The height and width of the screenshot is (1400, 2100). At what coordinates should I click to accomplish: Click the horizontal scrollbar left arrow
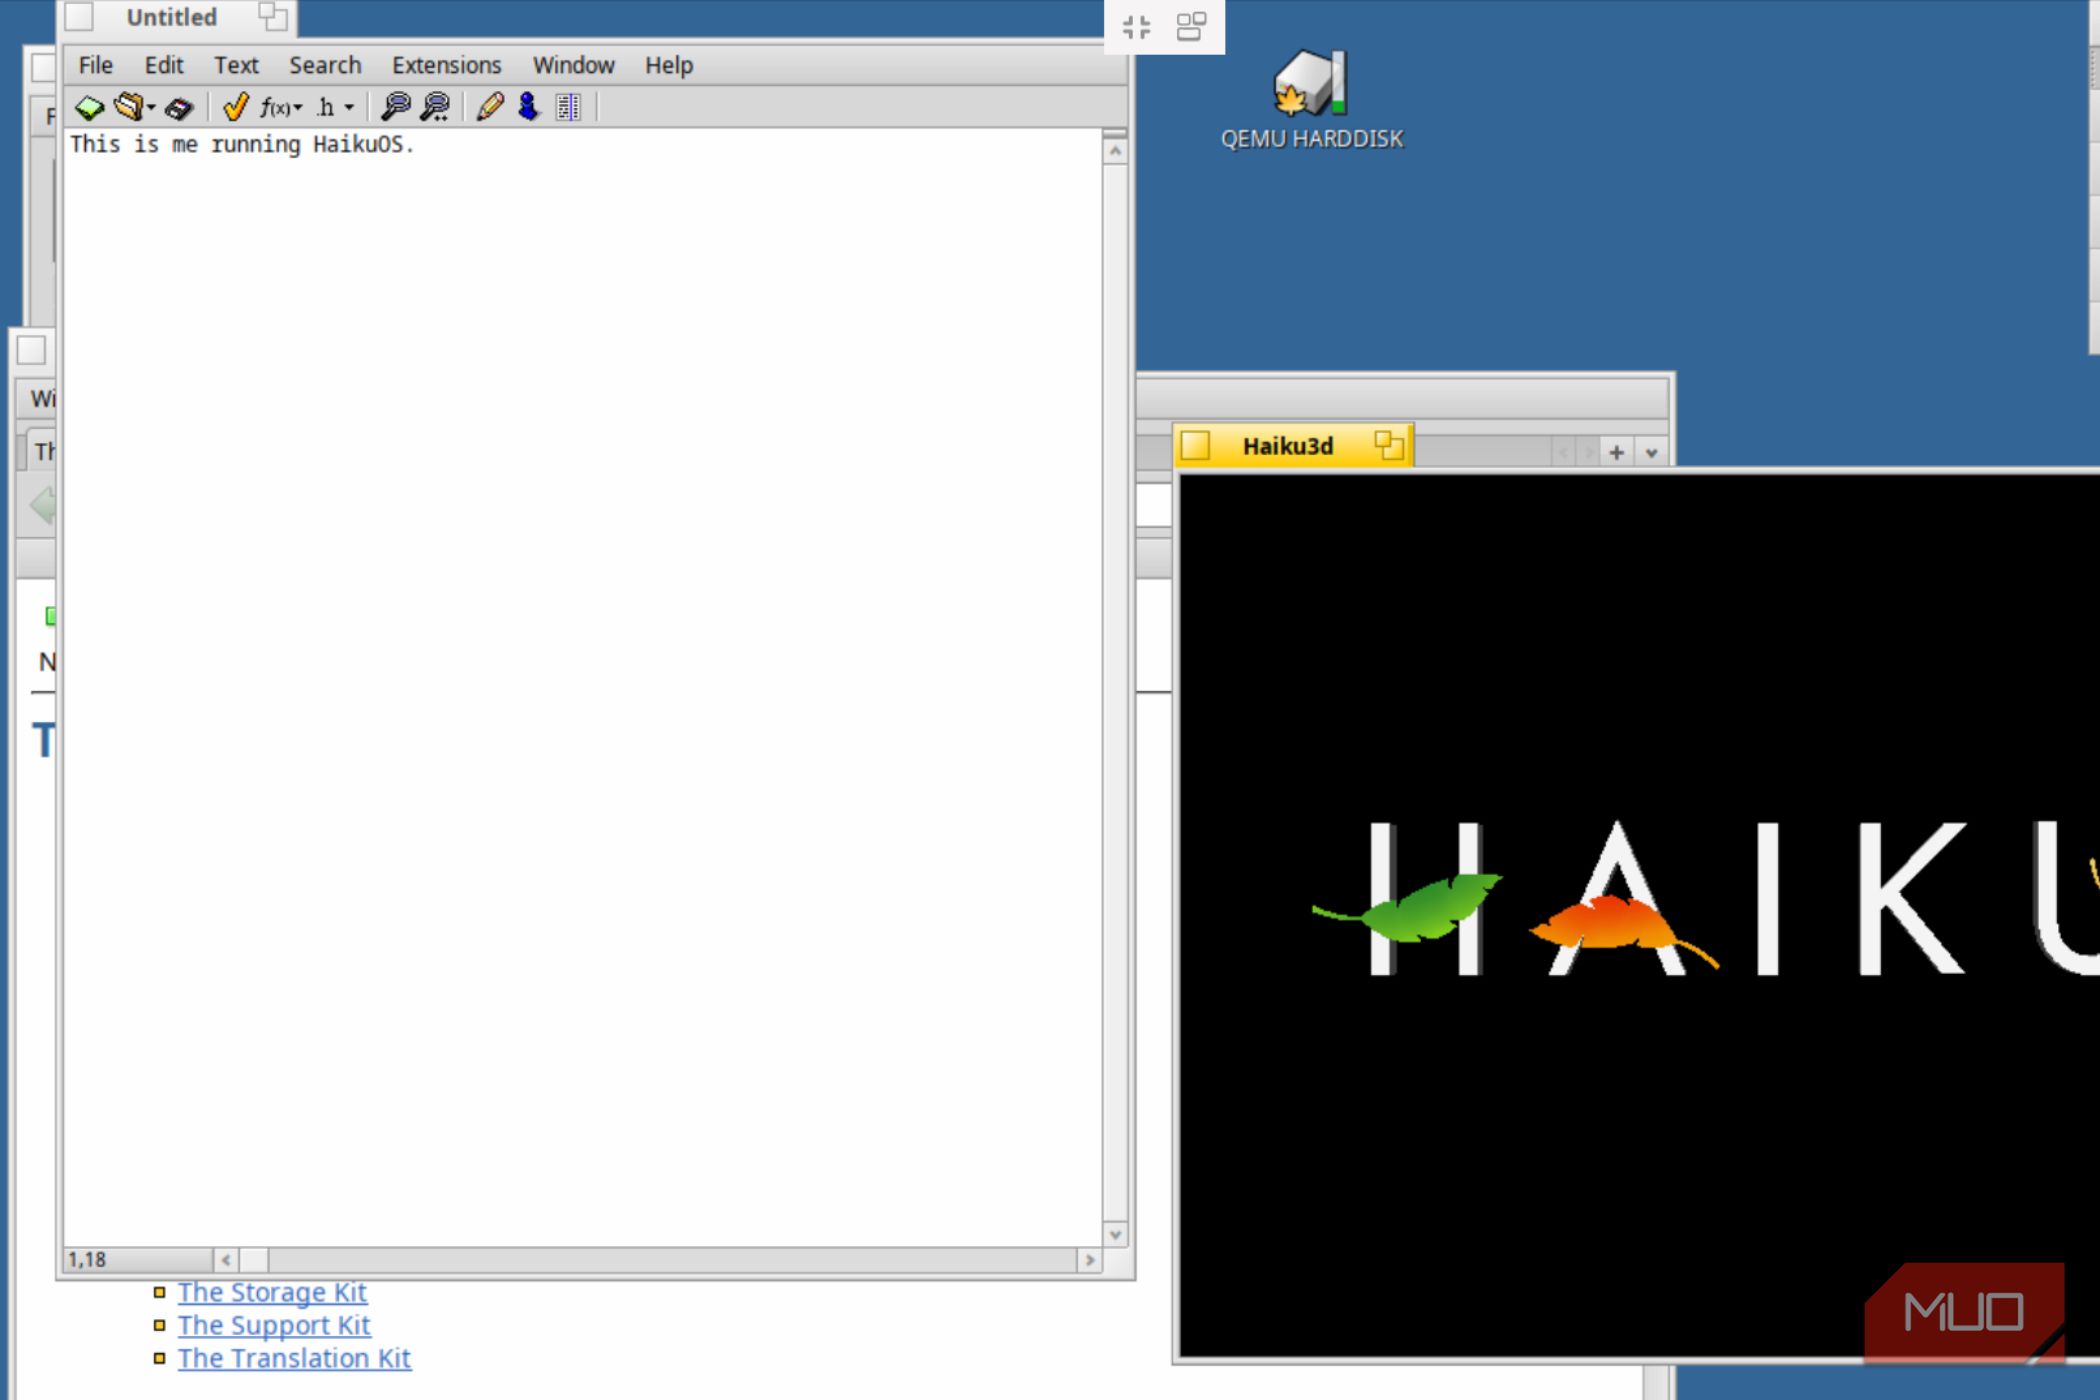tap(226, 1260)
